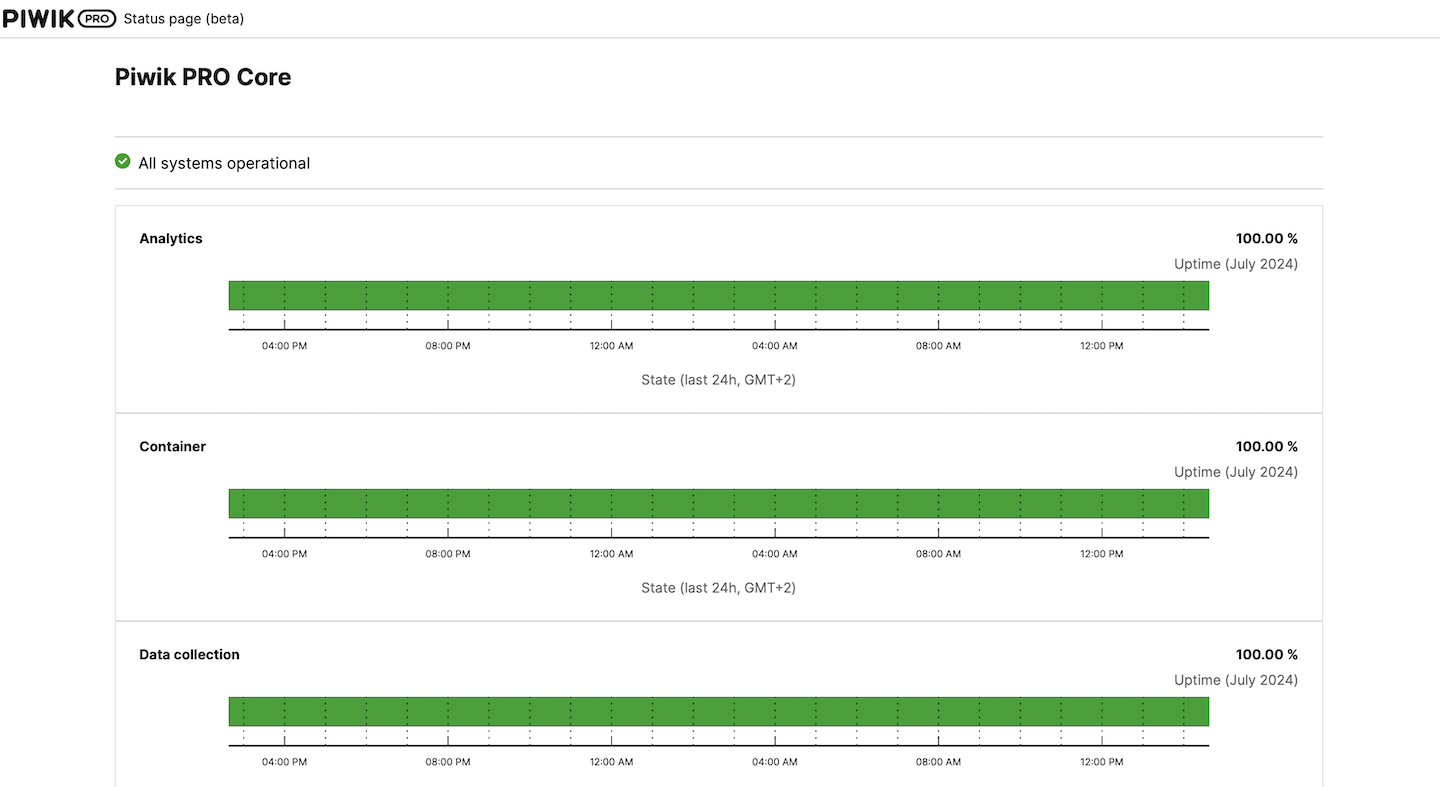Click Analytics State (last 24h, GMT+2) caption

pyautogui.click(x=719, y=380)
